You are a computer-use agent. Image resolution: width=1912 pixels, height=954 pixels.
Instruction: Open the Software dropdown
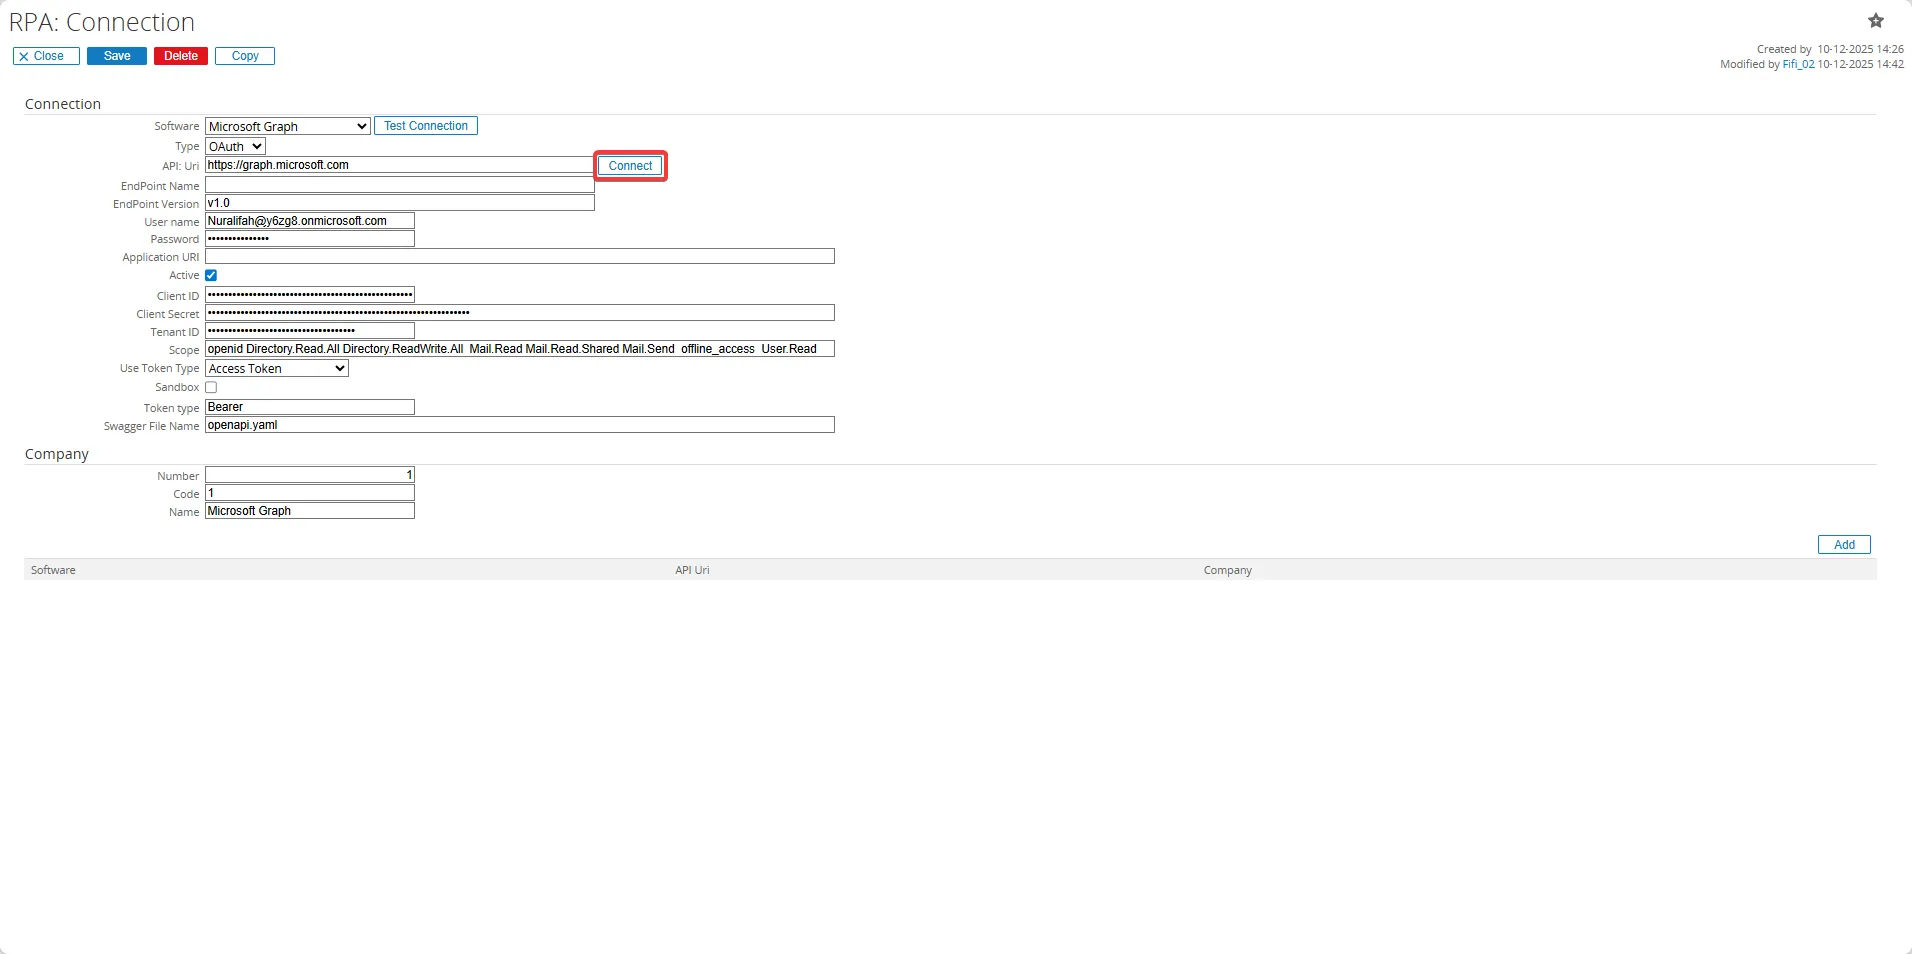288,126
